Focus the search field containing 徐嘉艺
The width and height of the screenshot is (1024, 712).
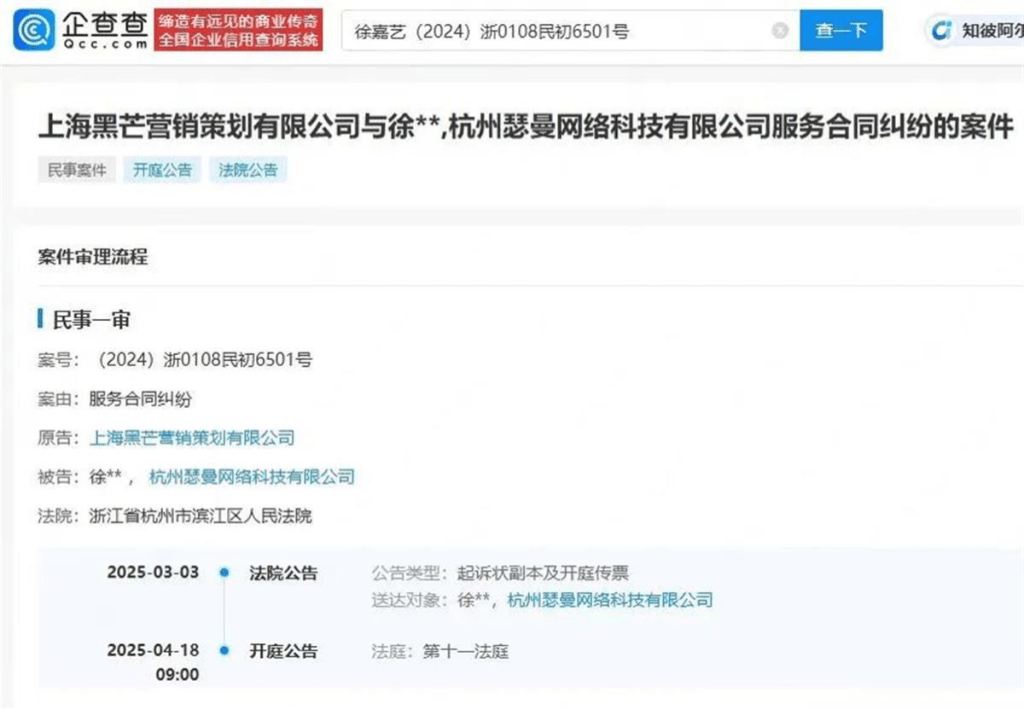tap(560, 31)
